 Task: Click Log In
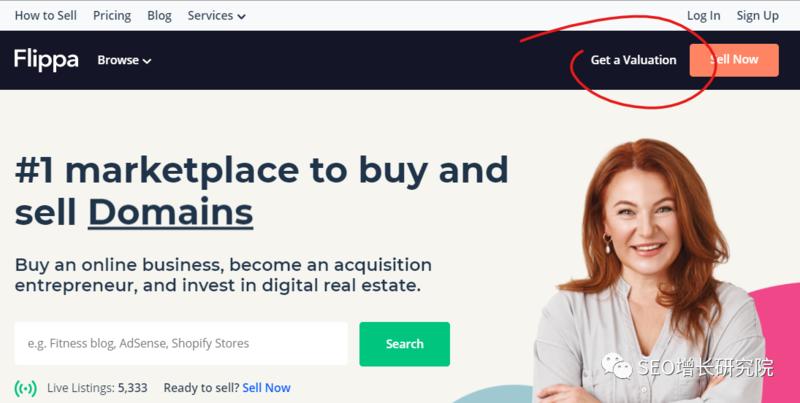tap(704, 16)
